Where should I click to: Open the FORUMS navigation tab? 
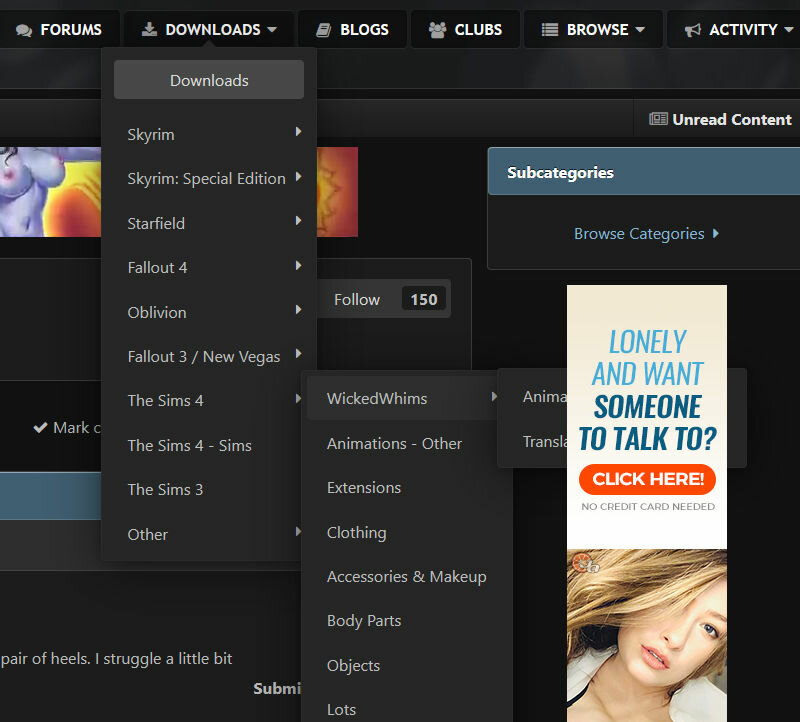tap(59, 30)
